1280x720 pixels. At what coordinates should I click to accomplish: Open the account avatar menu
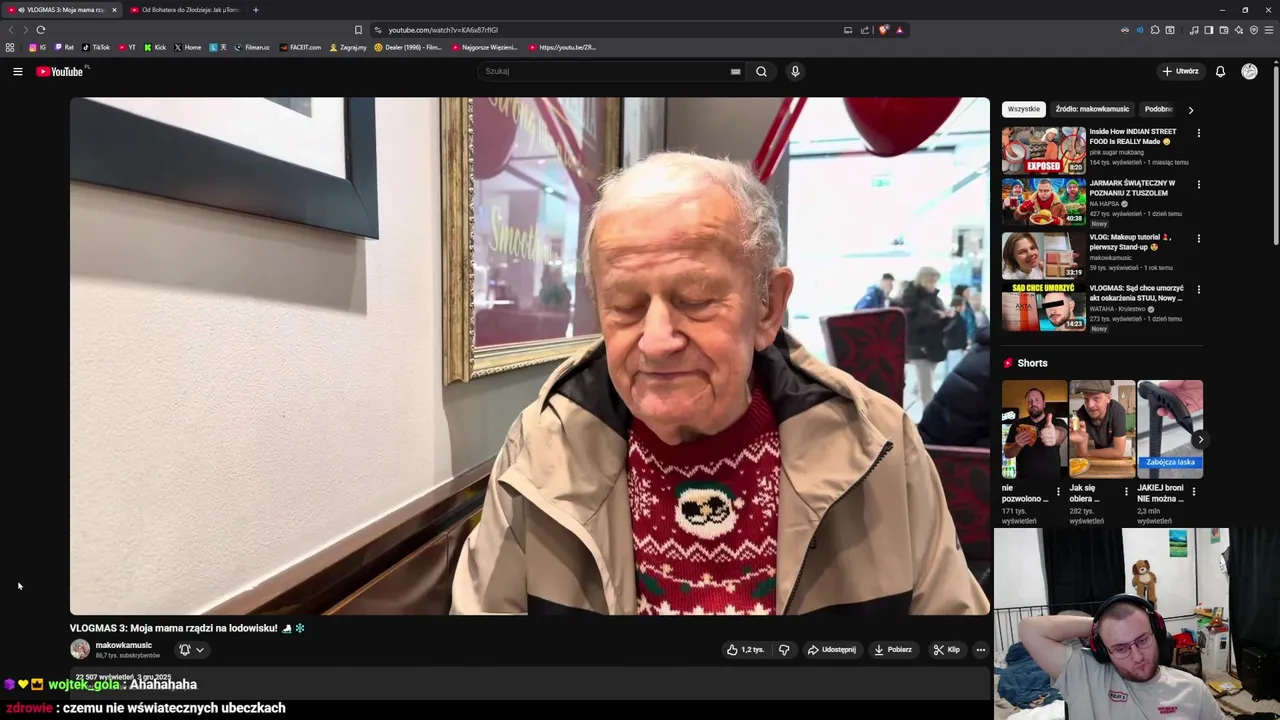coord(1249,71)
